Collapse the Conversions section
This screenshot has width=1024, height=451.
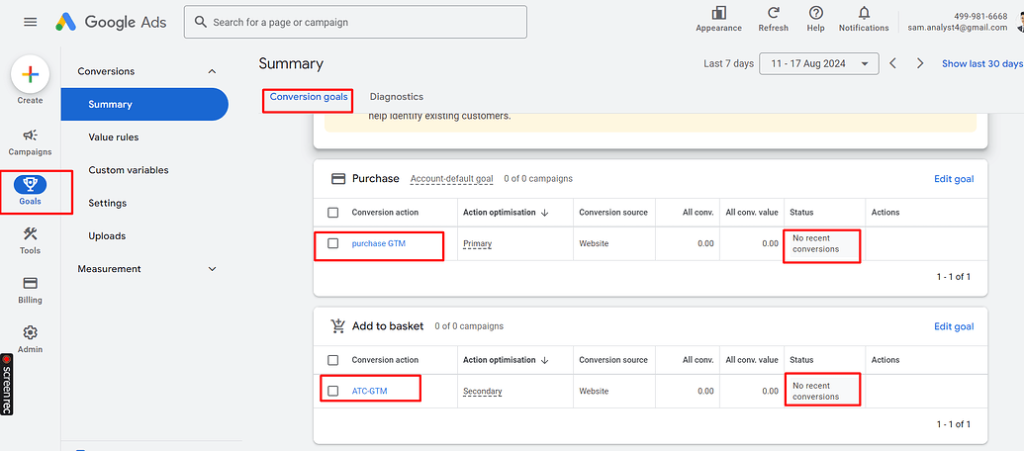pyautogui.click(x=211, y=71)
